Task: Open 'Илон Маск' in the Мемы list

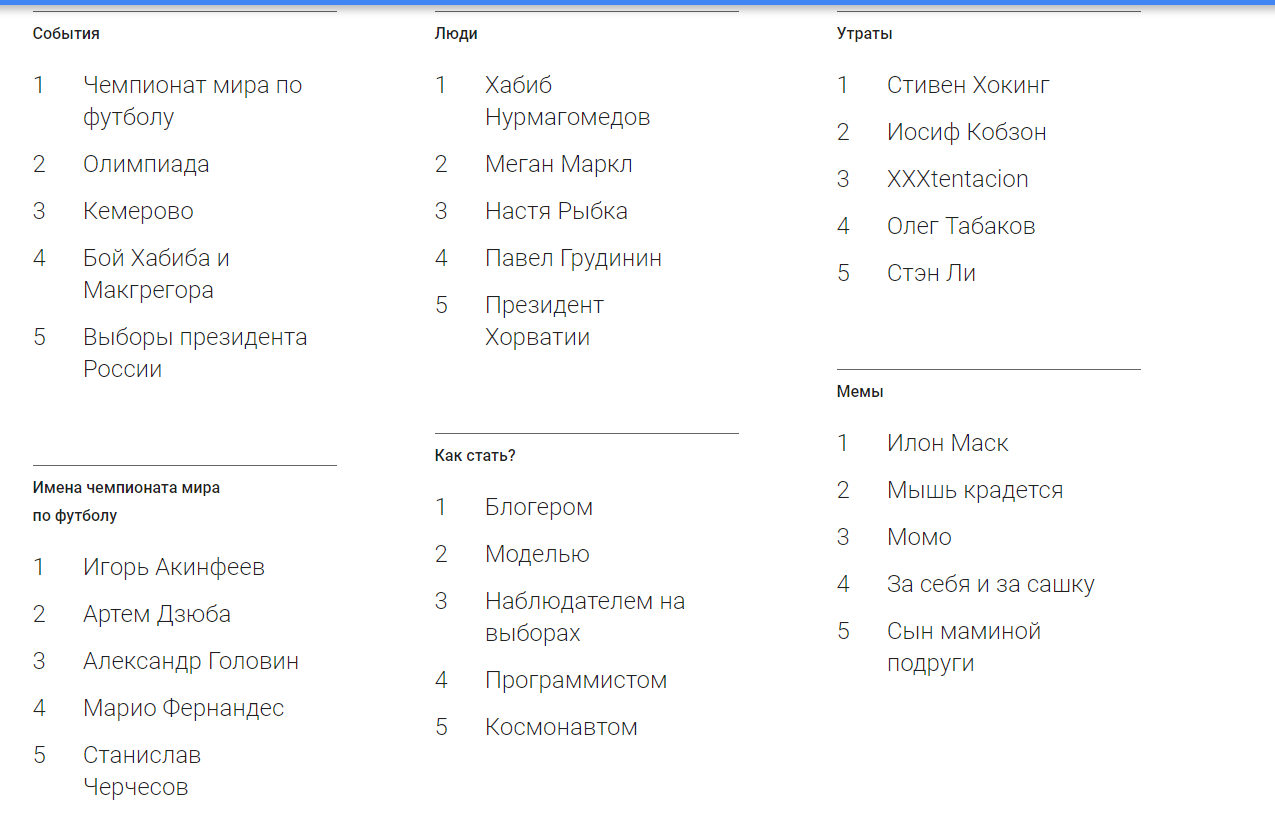Action: (x=947, y=443)
